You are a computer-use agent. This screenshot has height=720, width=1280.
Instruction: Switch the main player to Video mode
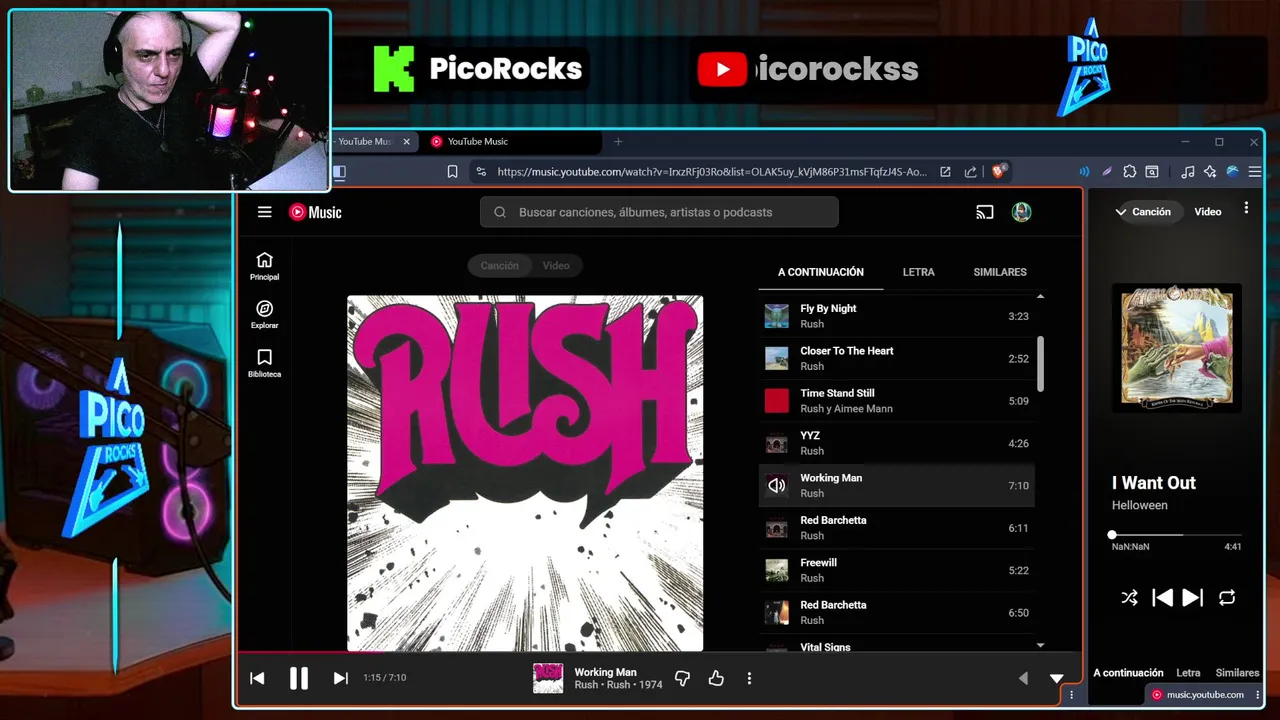pyautogui.click(x=556, y=265)
